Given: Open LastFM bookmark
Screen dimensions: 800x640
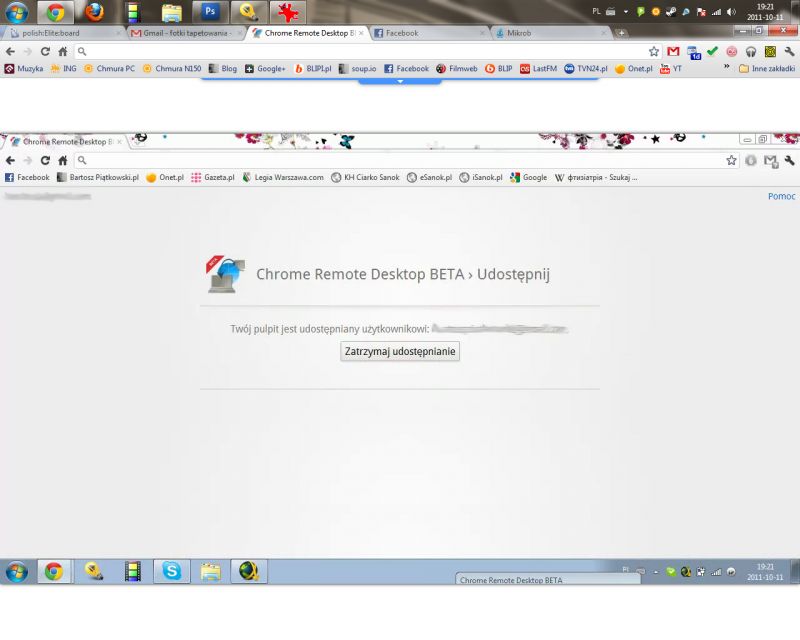Looking at the screenshot, I should tap(538, 68).
